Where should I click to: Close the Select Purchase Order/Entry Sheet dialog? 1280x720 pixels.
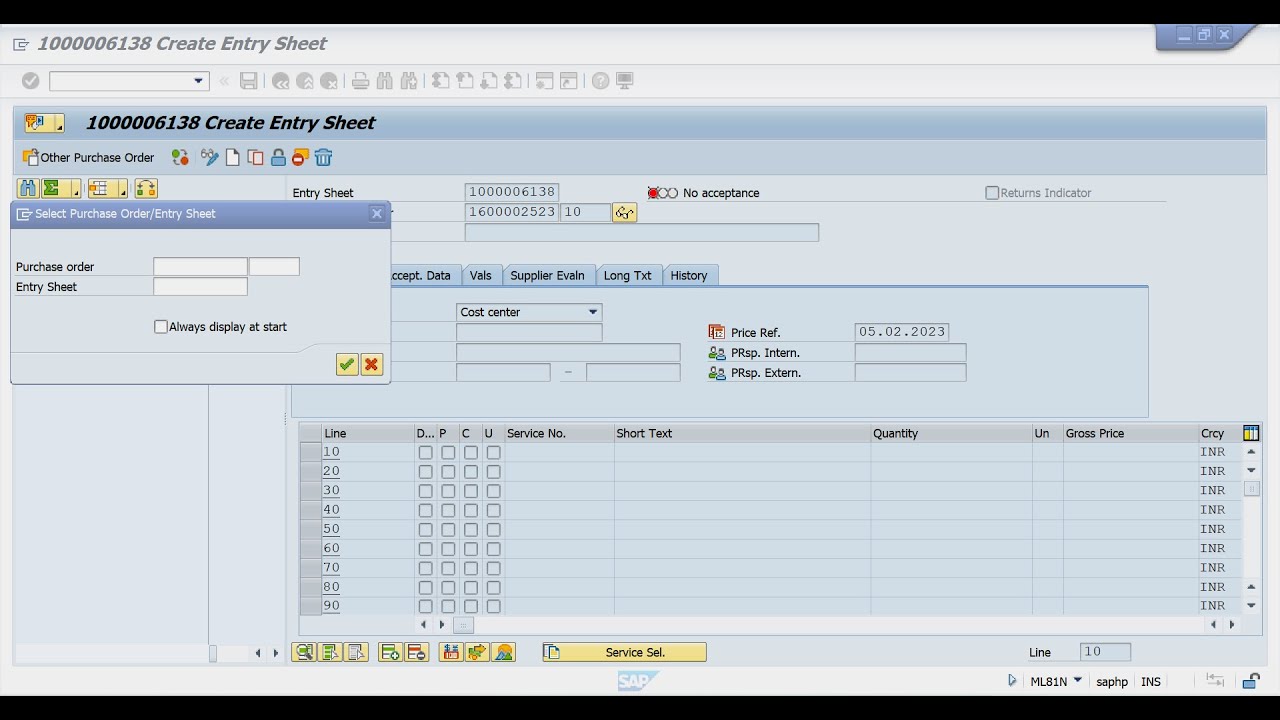pos(376,213)
